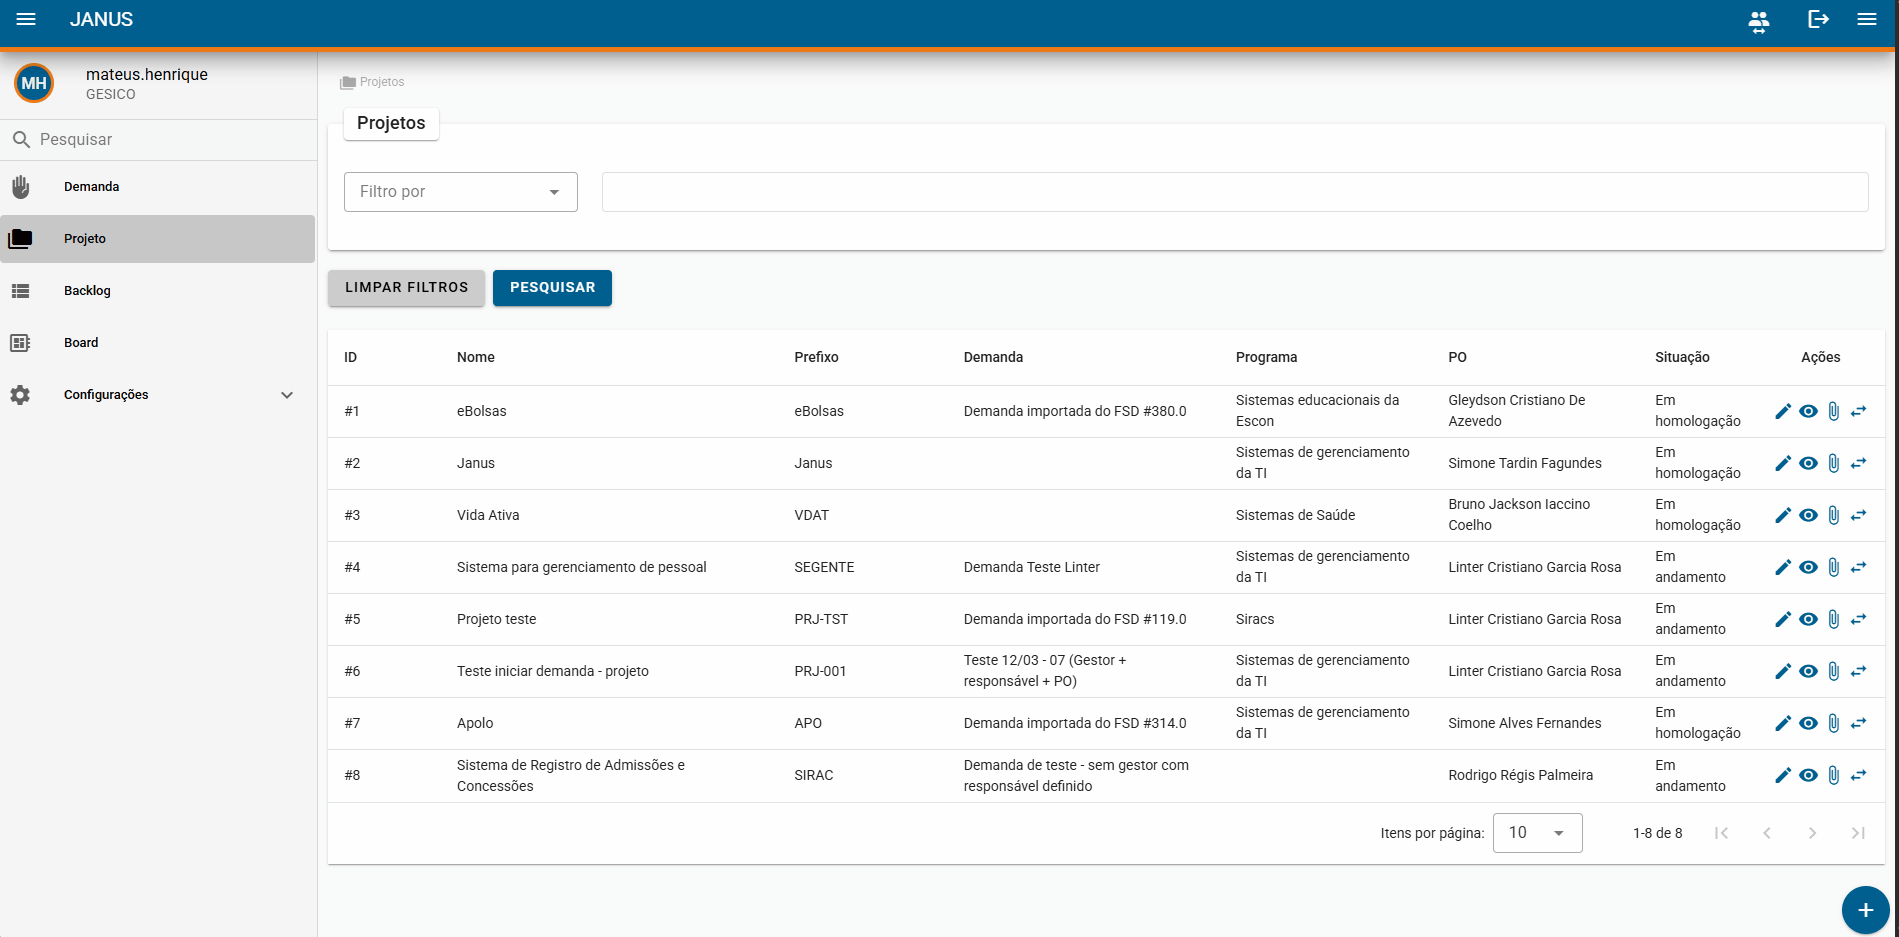Go to the previous page of results
1899x937 pixels.
coord(1767,833)
